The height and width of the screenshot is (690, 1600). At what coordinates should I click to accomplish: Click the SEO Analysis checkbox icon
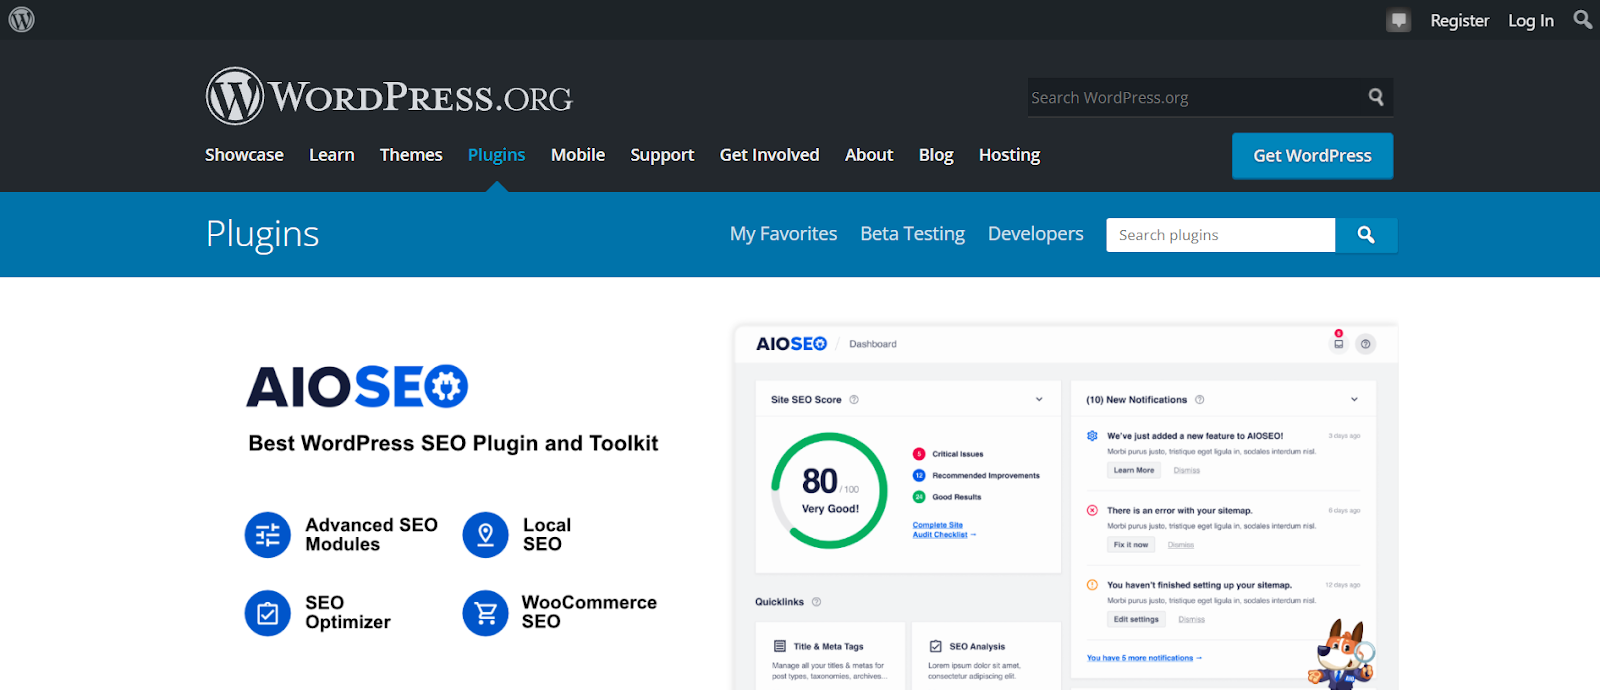[936, 647]
